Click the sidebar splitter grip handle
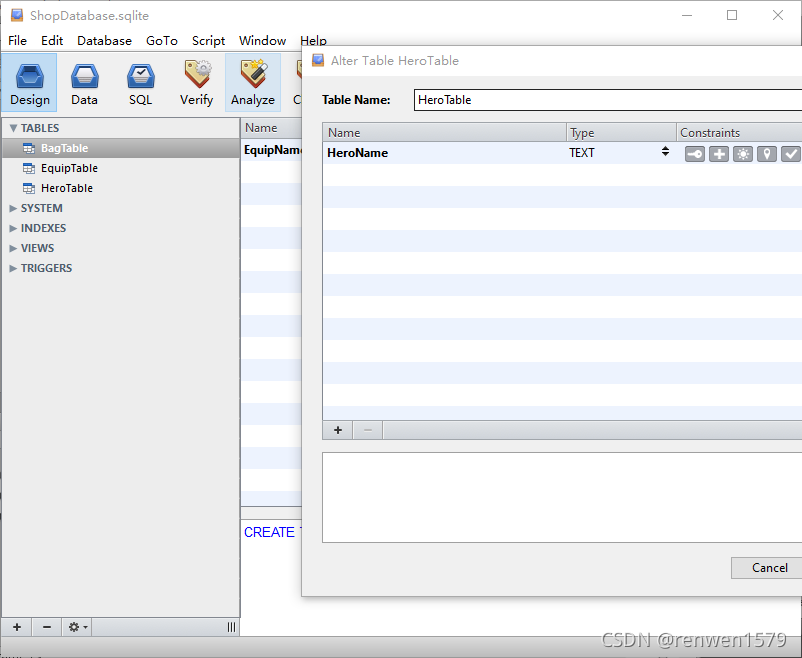802x658 pixels. coord(231,627)
